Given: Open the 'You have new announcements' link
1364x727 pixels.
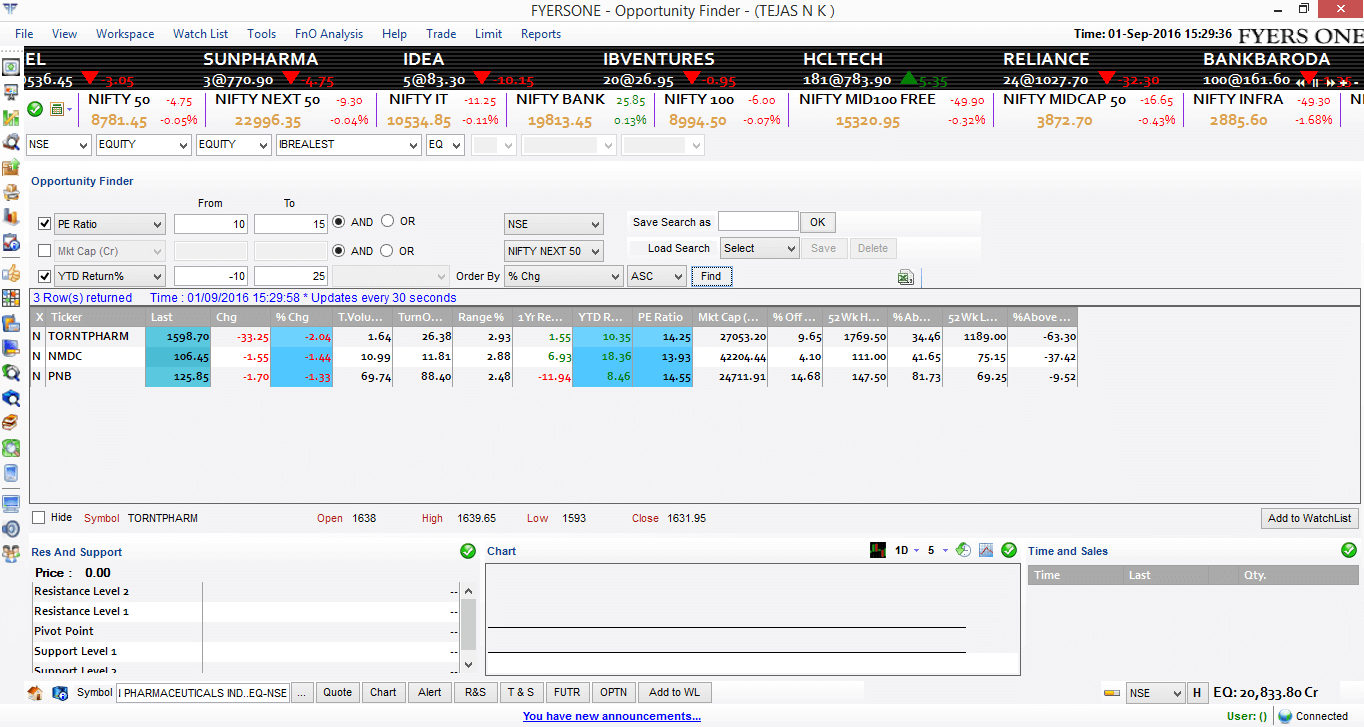Looking at the screenshot, I should tap(612, 716).
